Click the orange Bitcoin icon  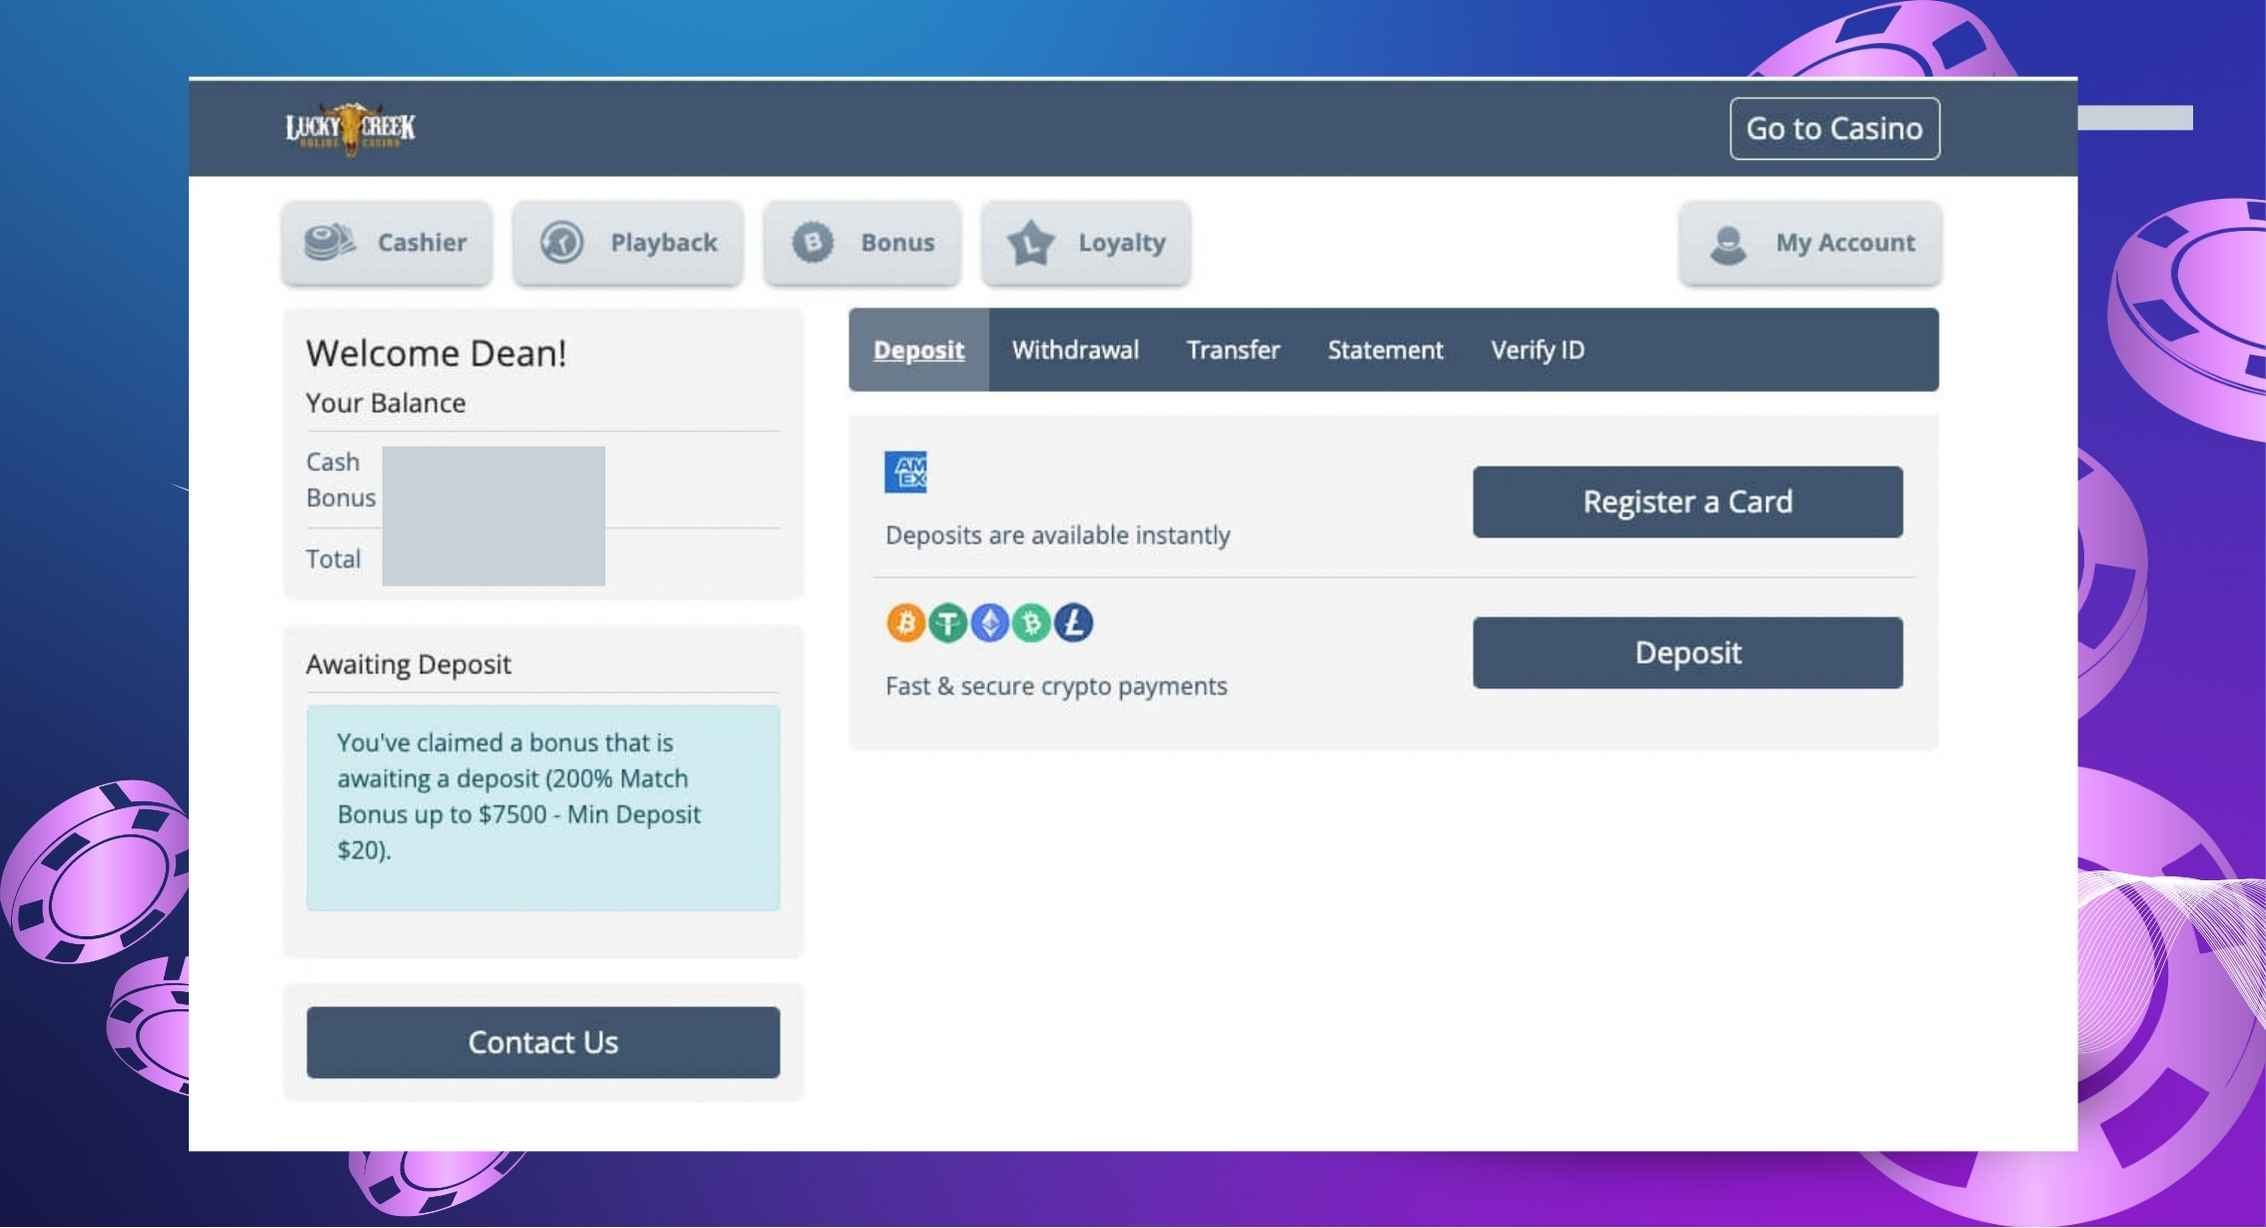(905, 623)
